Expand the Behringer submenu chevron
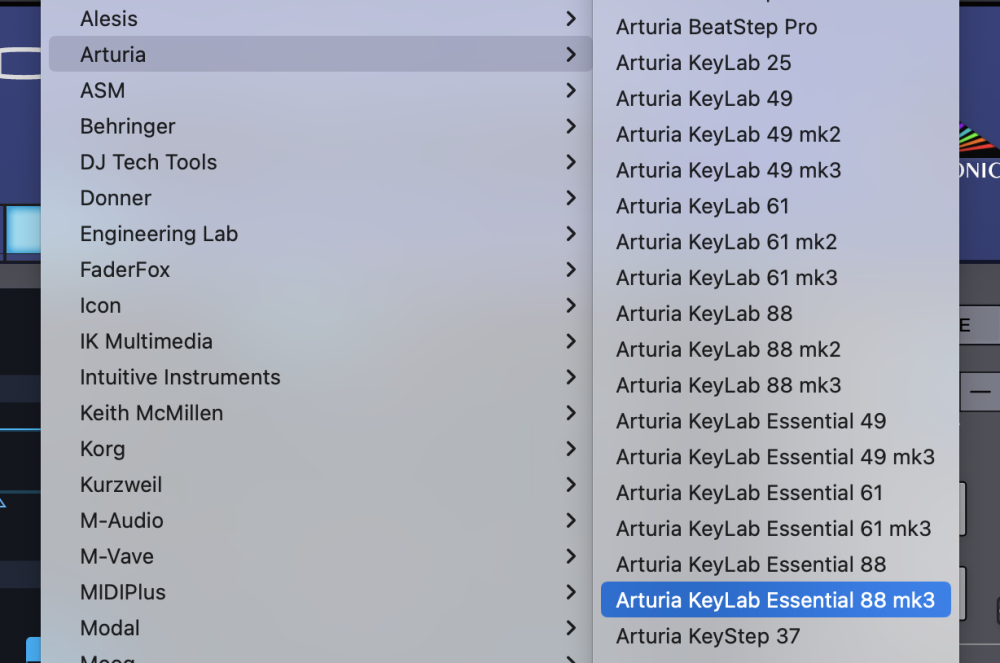 point(570,126)
